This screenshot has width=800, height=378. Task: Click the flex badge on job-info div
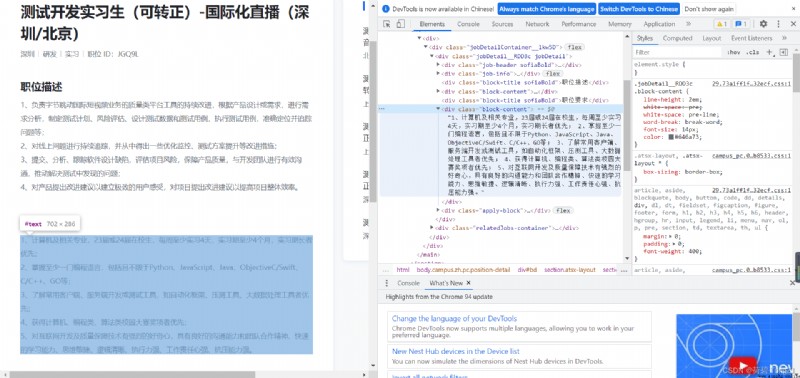point(553,74)
